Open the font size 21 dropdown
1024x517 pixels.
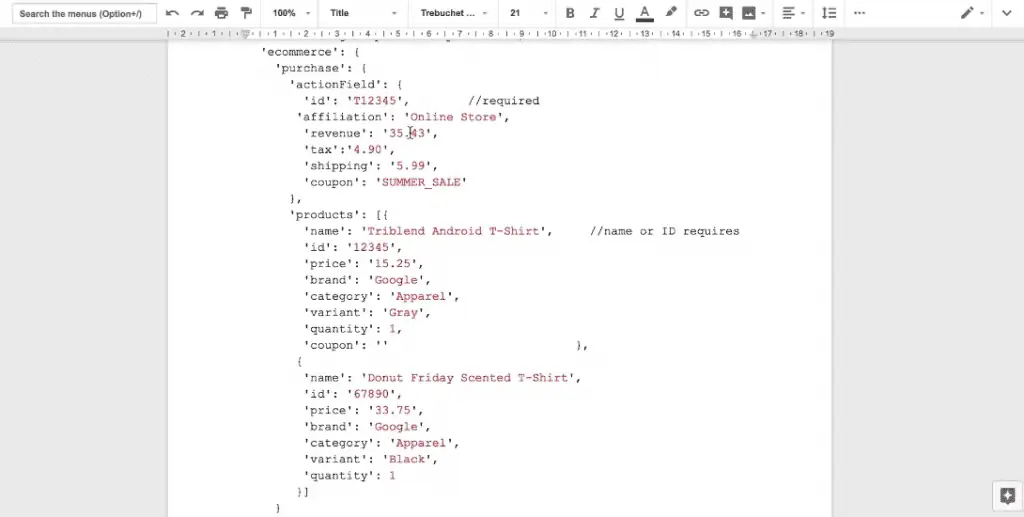[x=528, y=13]
